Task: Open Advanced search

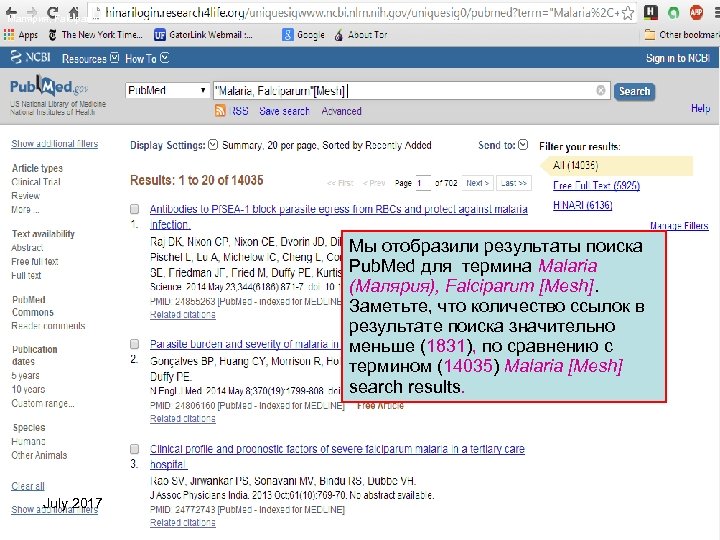Action: [x=341, y=111]
